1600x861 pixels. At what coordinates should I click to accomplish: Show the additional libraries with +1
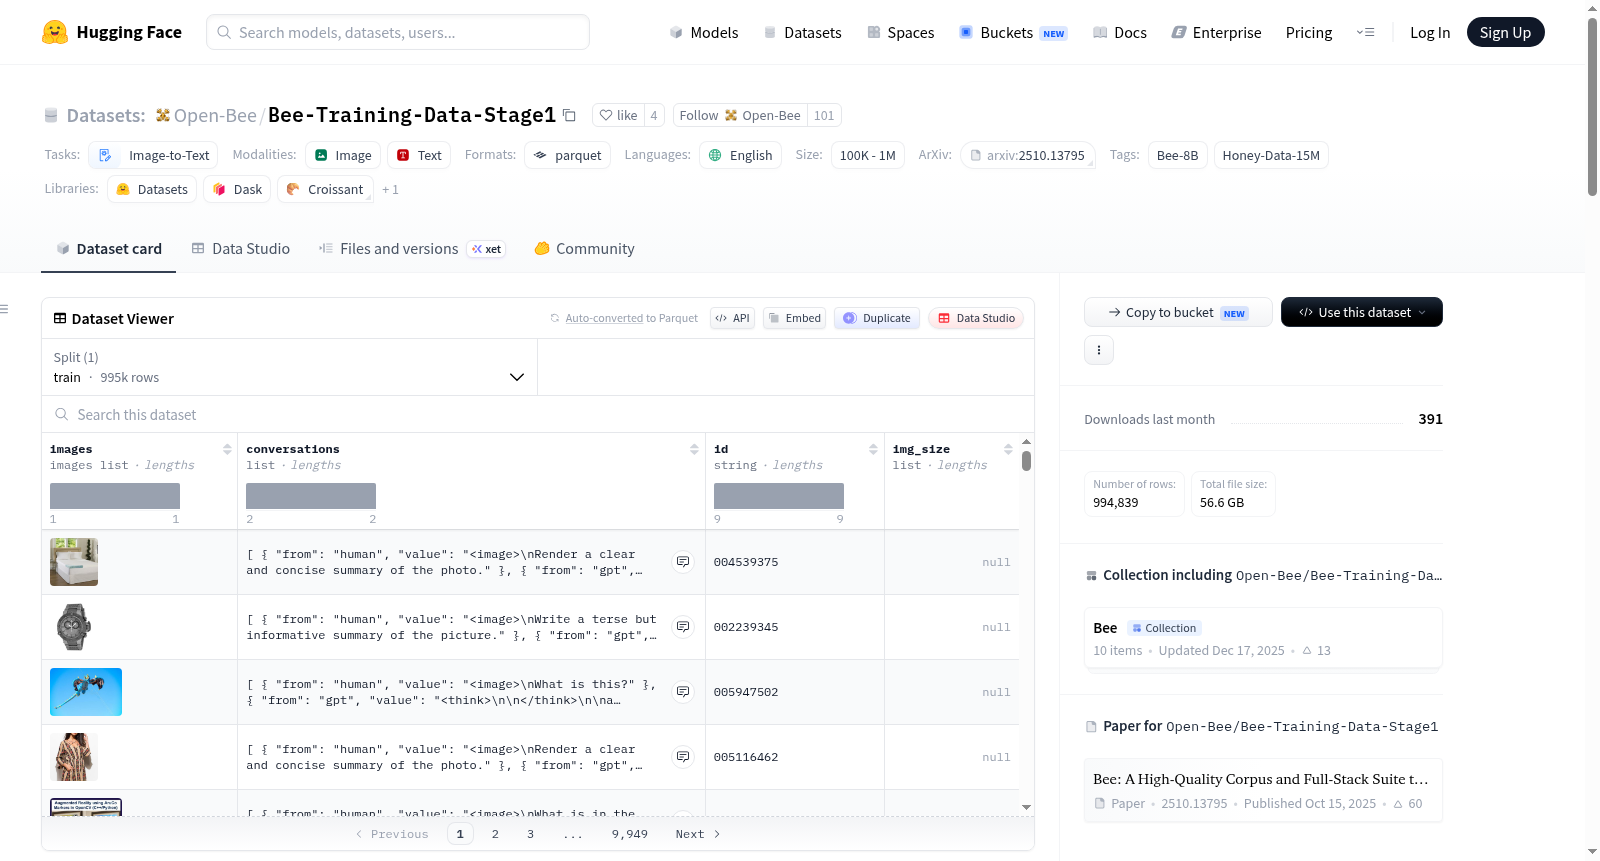coord(390,189)
